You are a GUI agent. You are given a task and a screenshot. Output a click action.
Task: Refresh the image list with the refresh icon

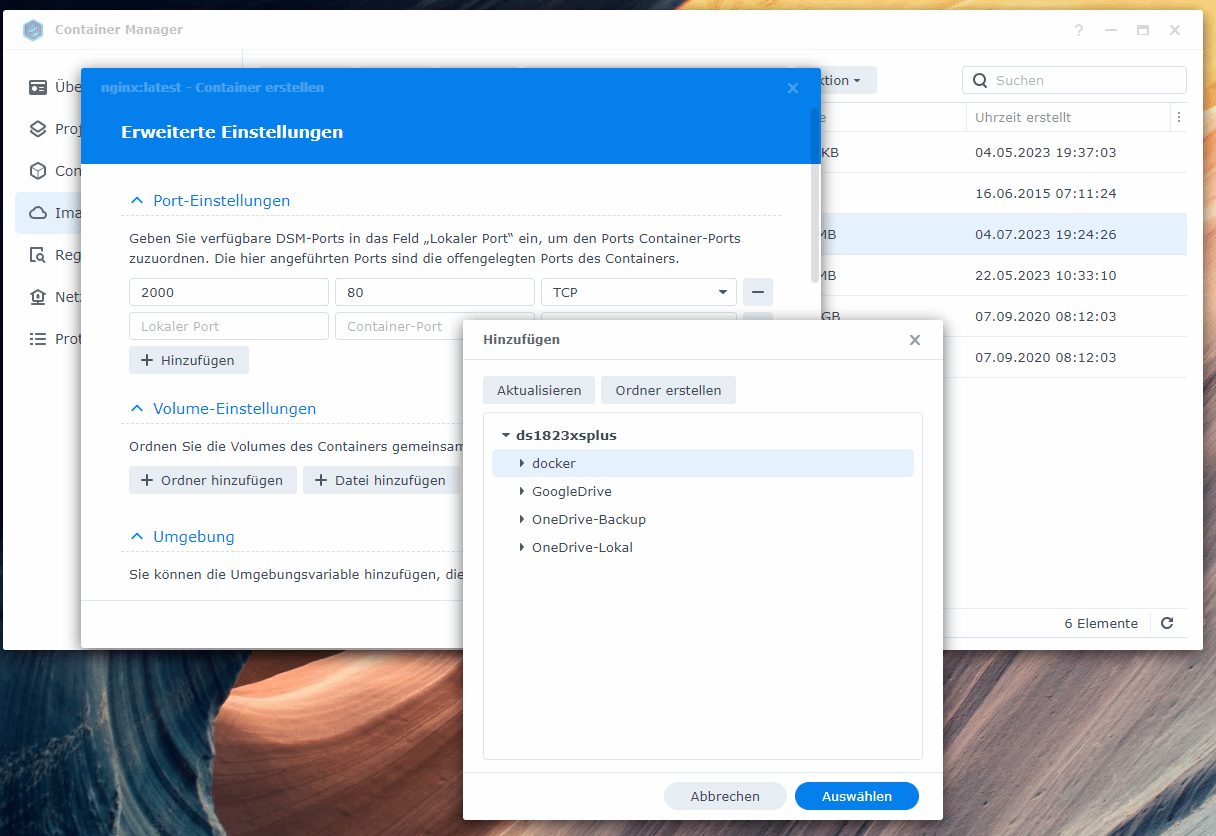click(1167, 623)
